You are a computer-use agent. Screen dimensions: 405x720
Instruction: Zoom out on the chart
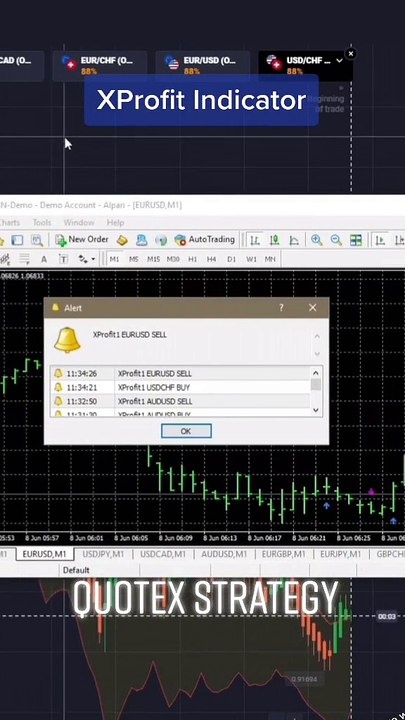tap(336, 240)
